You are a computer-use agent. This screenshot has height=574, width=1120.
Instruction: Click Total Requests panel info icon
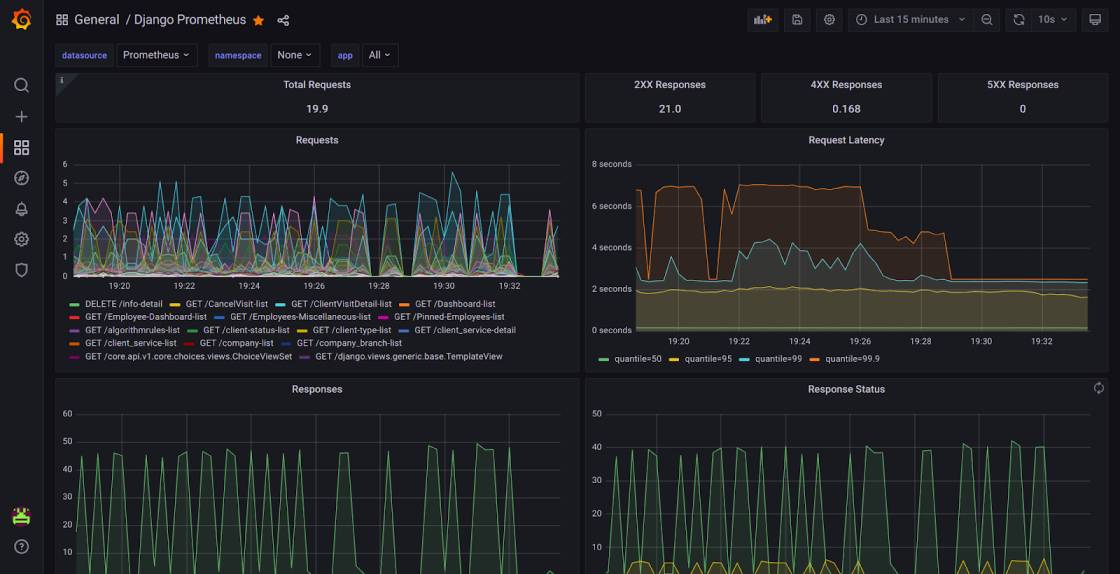click(x=62, y=80)
